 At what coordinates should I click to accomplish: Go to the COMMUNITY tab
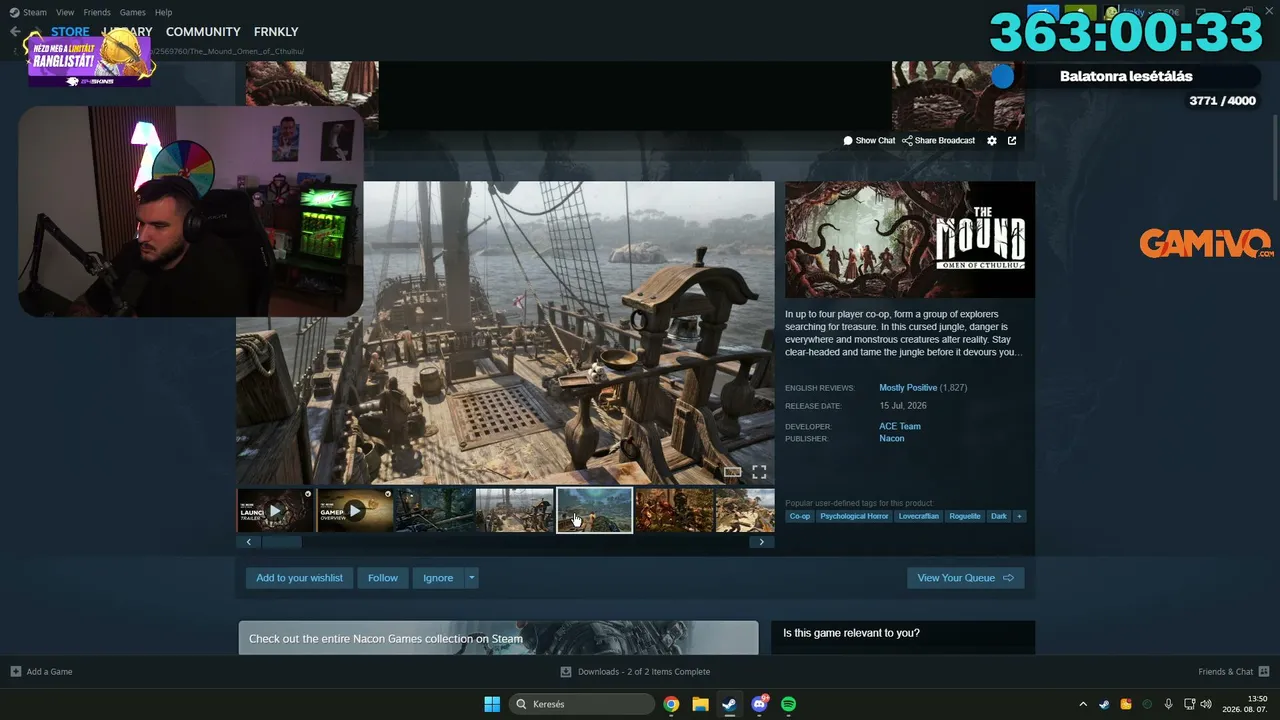click(203, 32)
